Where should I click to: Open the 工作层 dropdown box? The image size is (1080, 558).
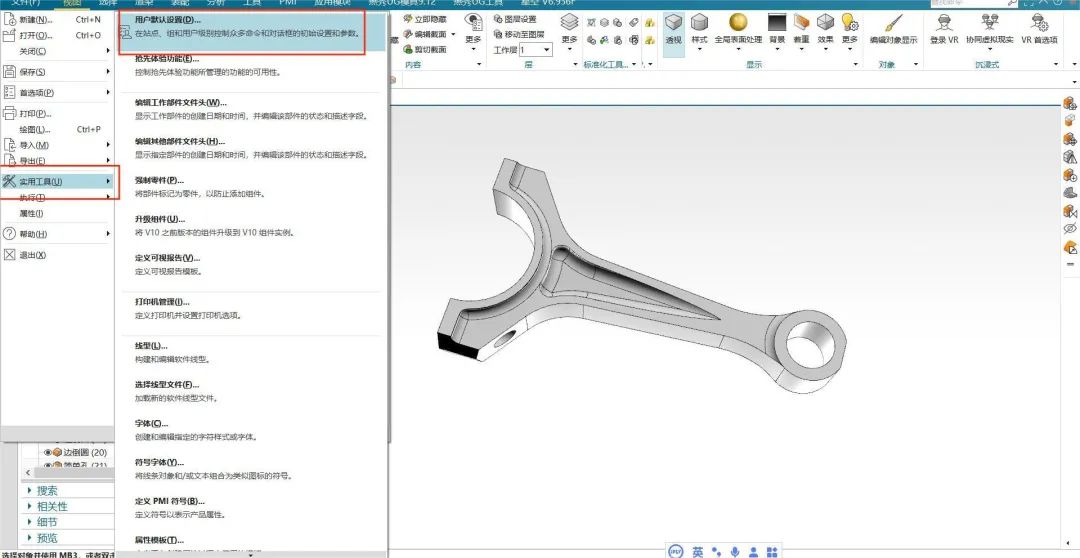point(535,50)
